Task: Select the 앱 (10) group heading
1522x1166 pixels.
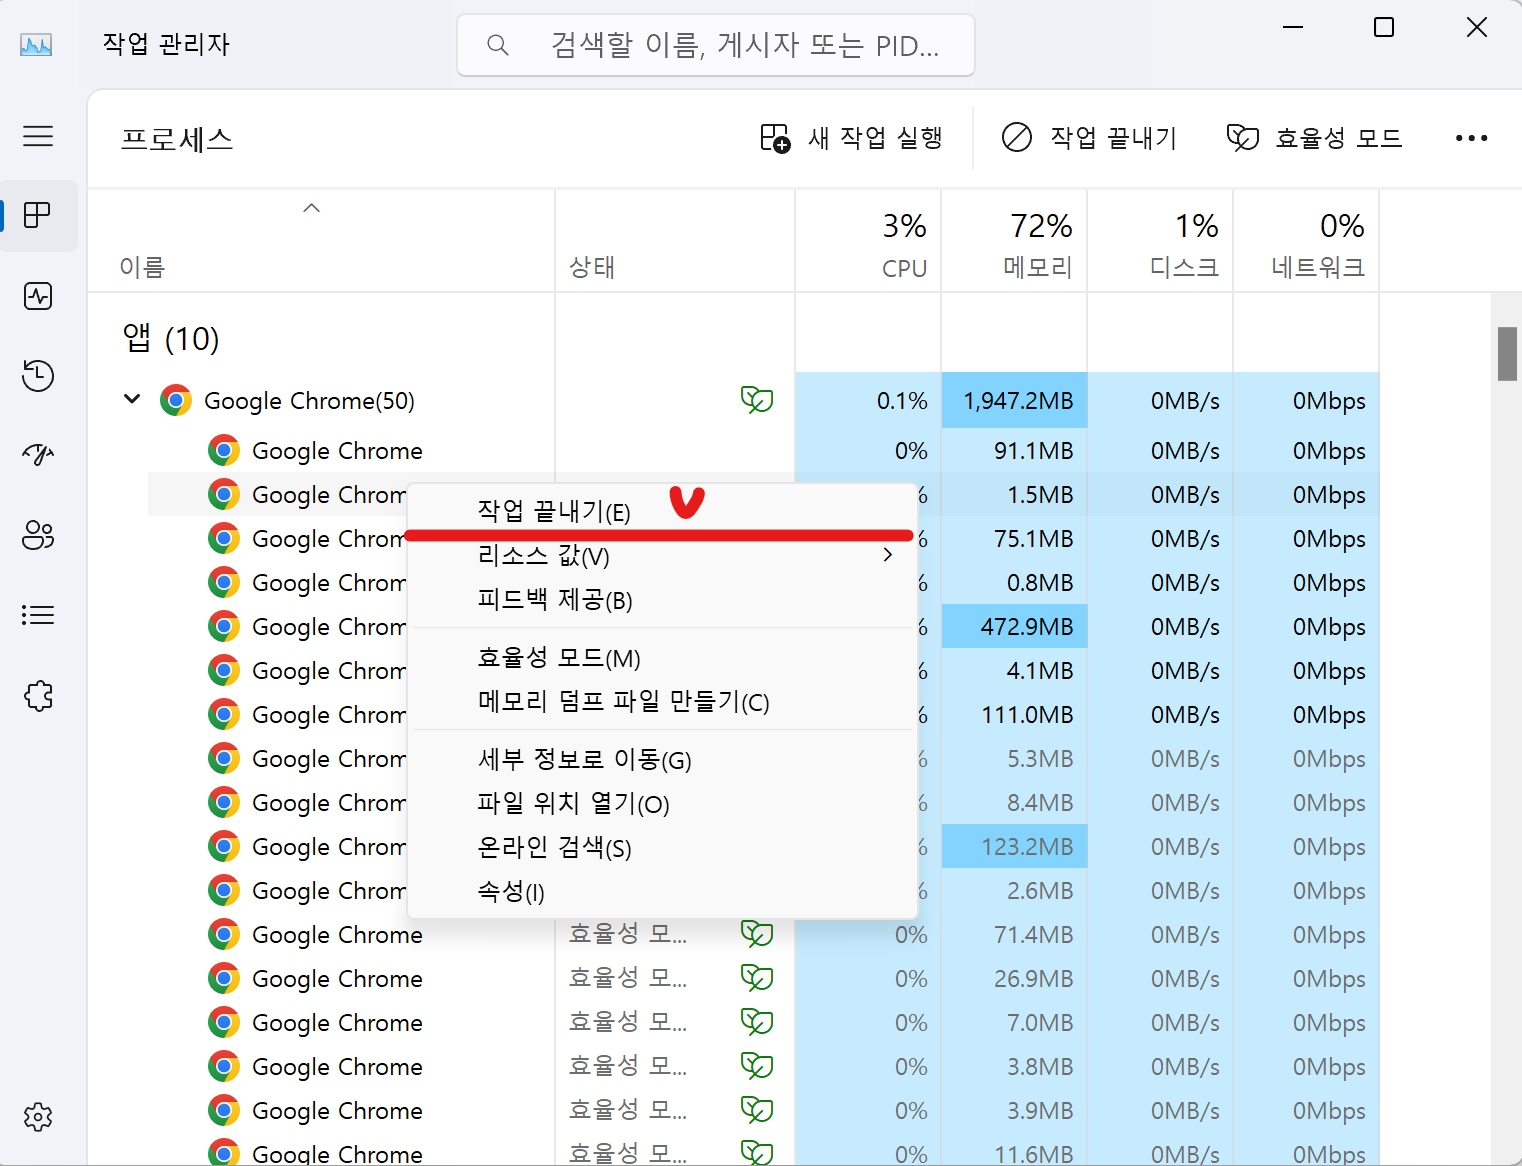Action: [170, 339]
